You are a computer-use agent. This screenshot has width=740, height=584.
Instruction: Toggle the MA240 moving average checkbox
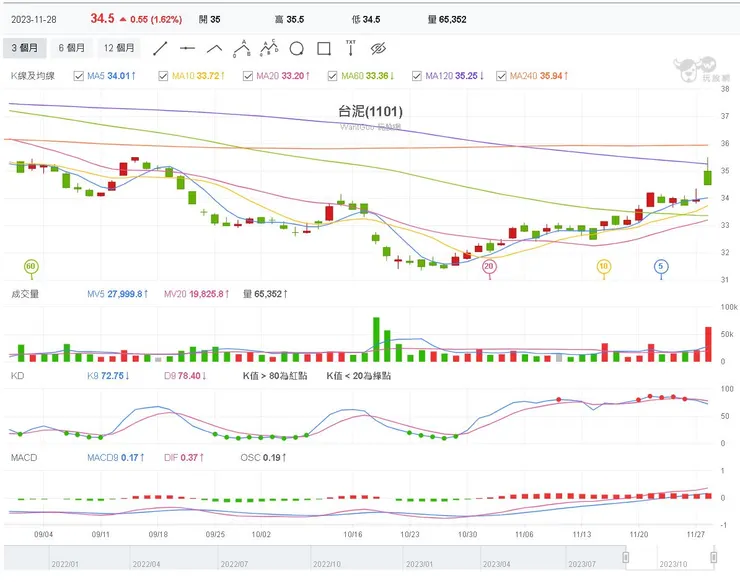point(502,76)
